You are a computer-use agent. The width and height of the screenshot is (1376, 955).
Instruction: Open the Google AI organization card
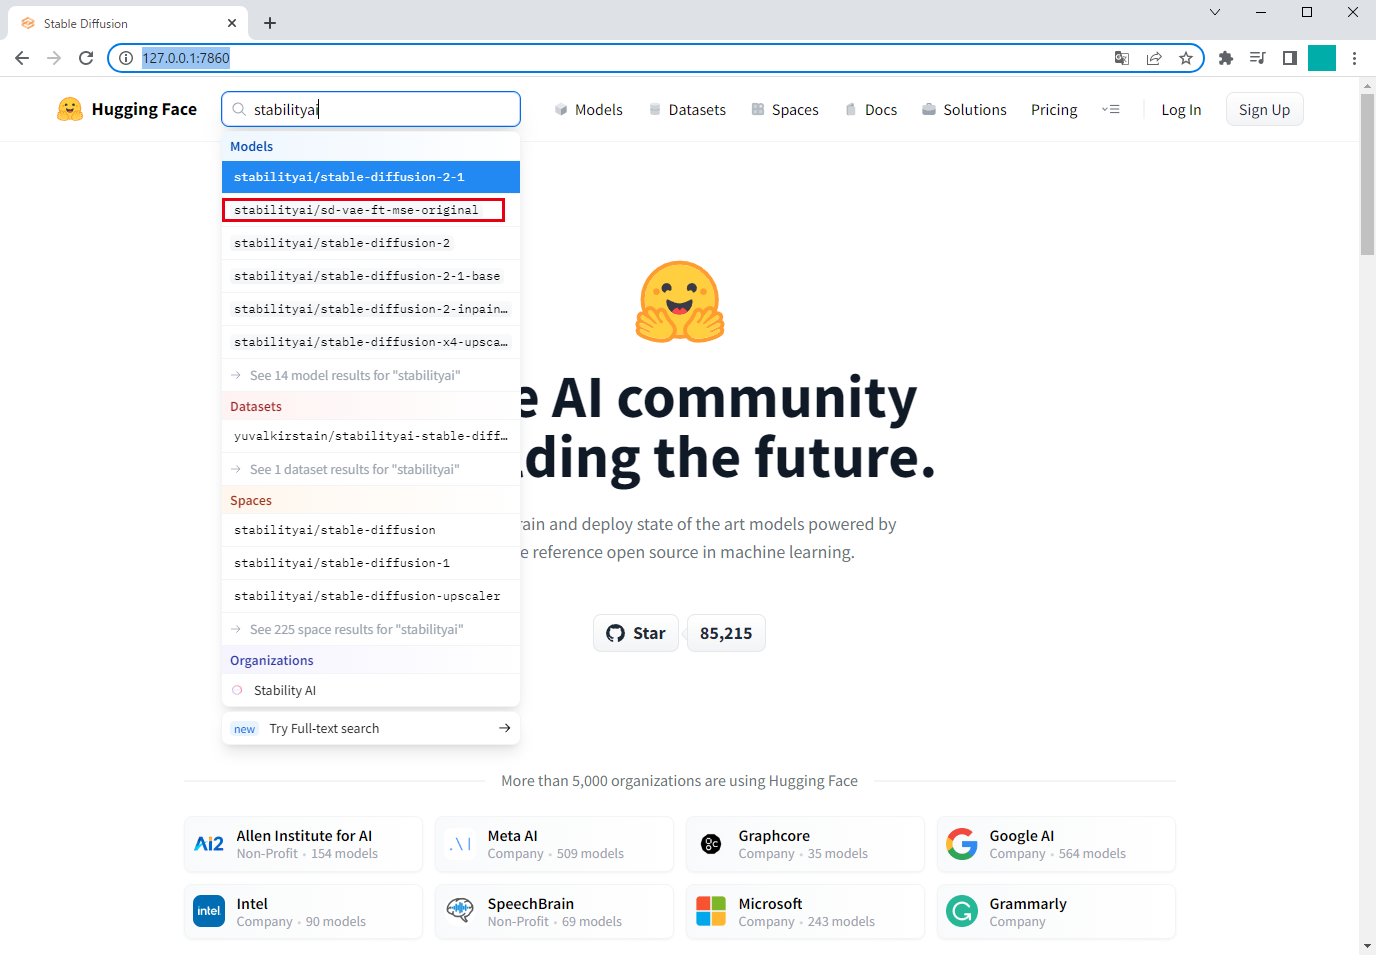click(1056, 844)
